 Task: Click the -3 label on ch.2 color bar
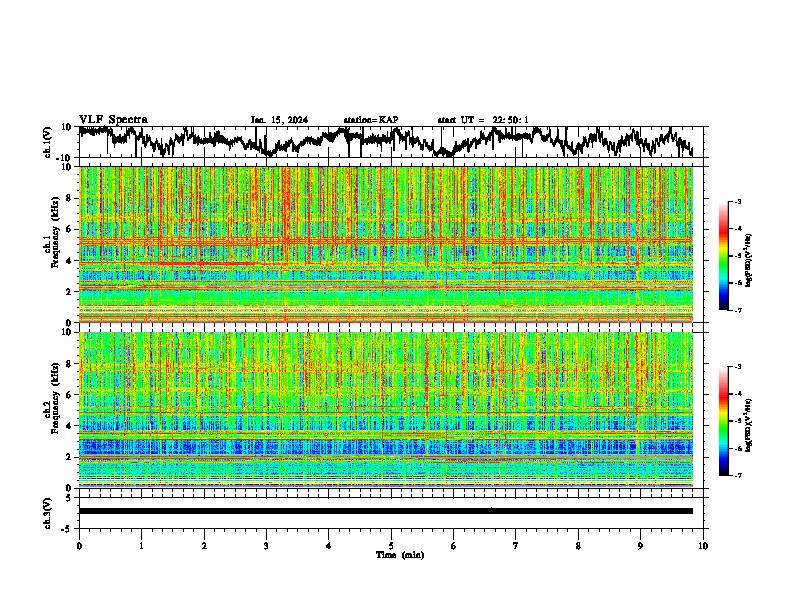point(738,367)
